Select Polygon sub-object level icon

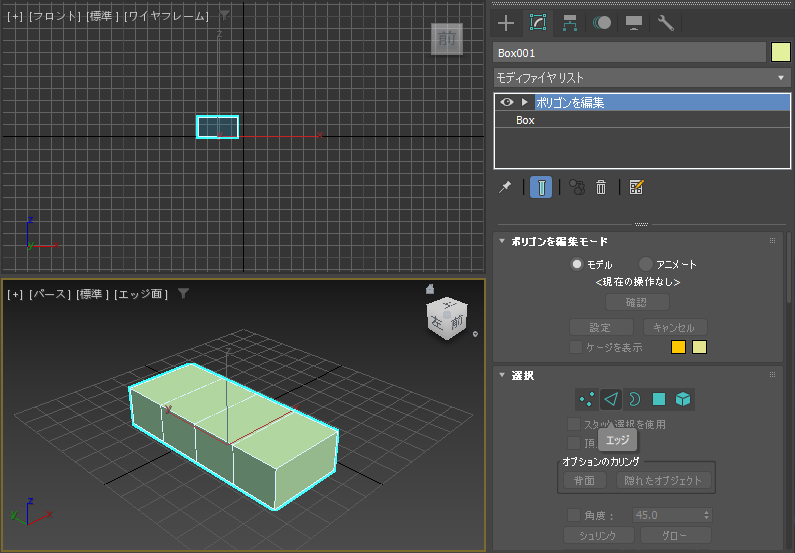[659, 399]
